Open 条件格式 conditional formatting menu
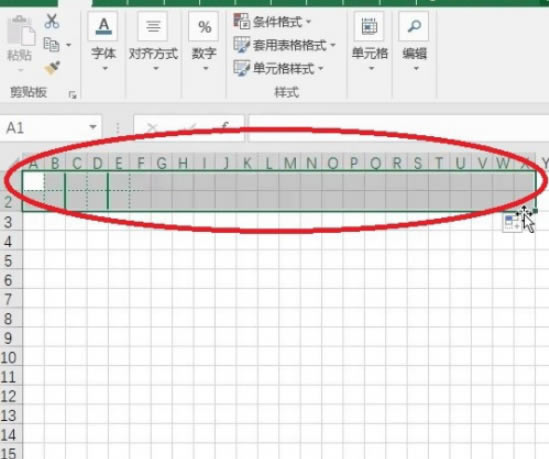 (x=272, y=22)
